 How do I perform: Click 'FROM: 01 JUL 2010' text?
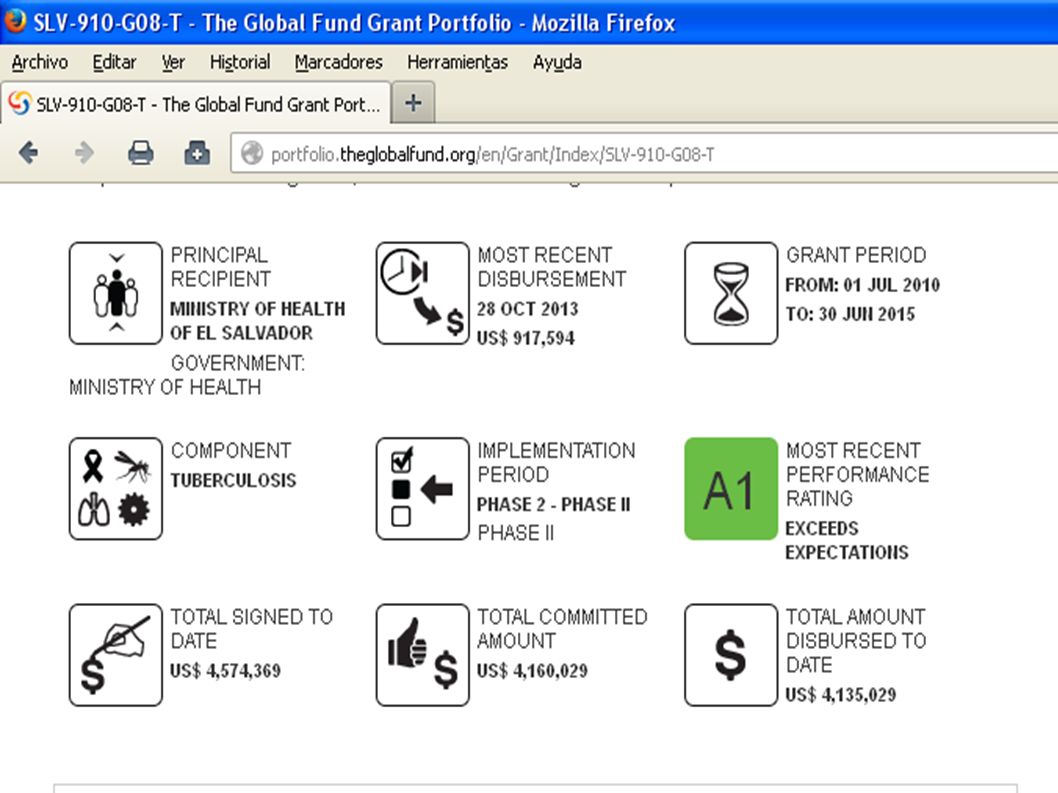(x=862, y=284)
